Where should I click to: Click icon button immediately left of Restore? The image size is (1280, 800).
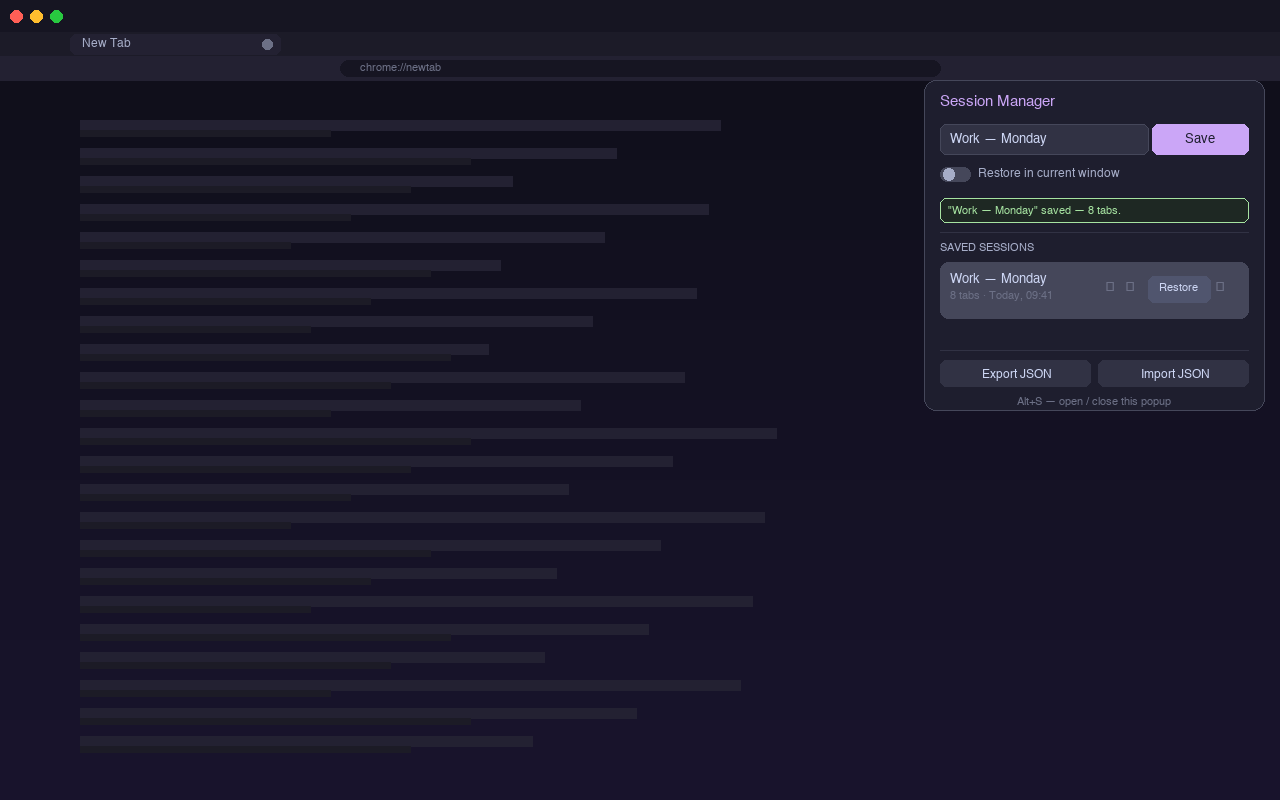[x=1130, y=287]
